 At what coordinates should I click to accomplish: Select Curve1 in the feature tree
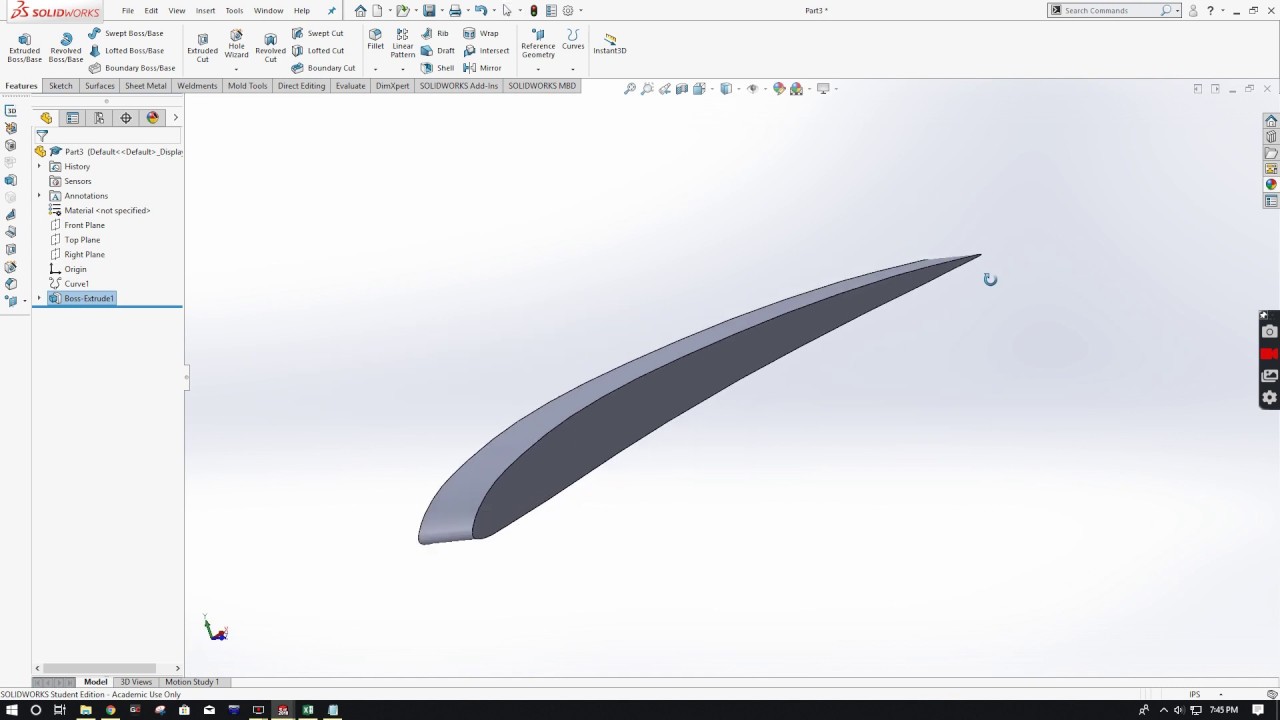pyautogui.click(x=70, y=284)
